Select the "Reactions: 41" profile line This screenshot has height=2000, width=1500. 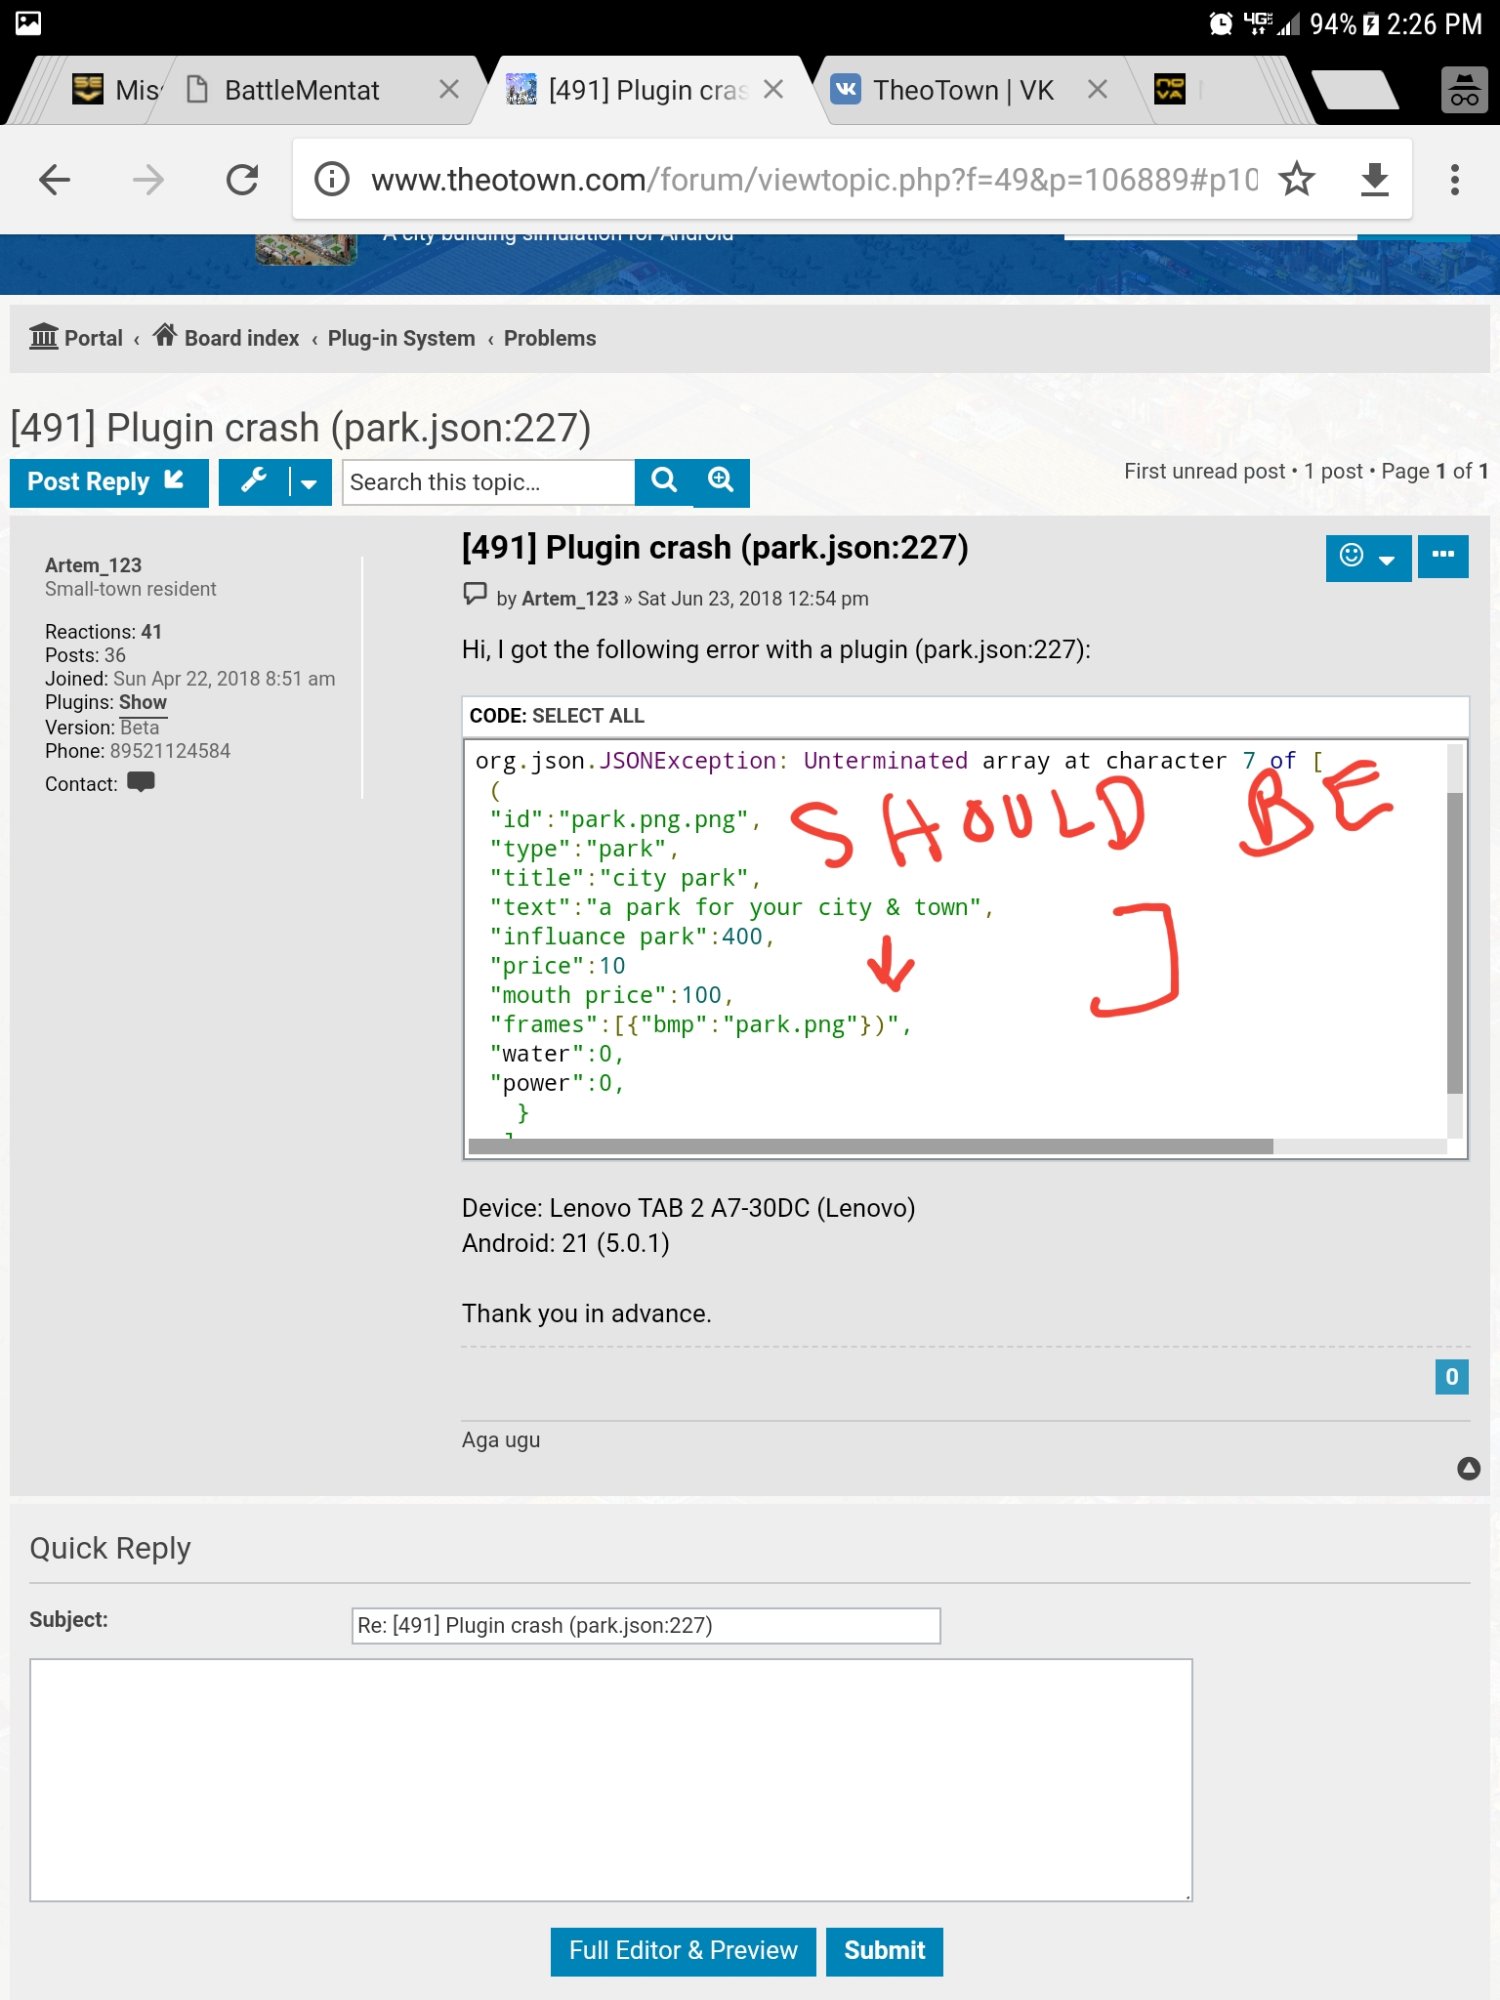click(103, 632)
